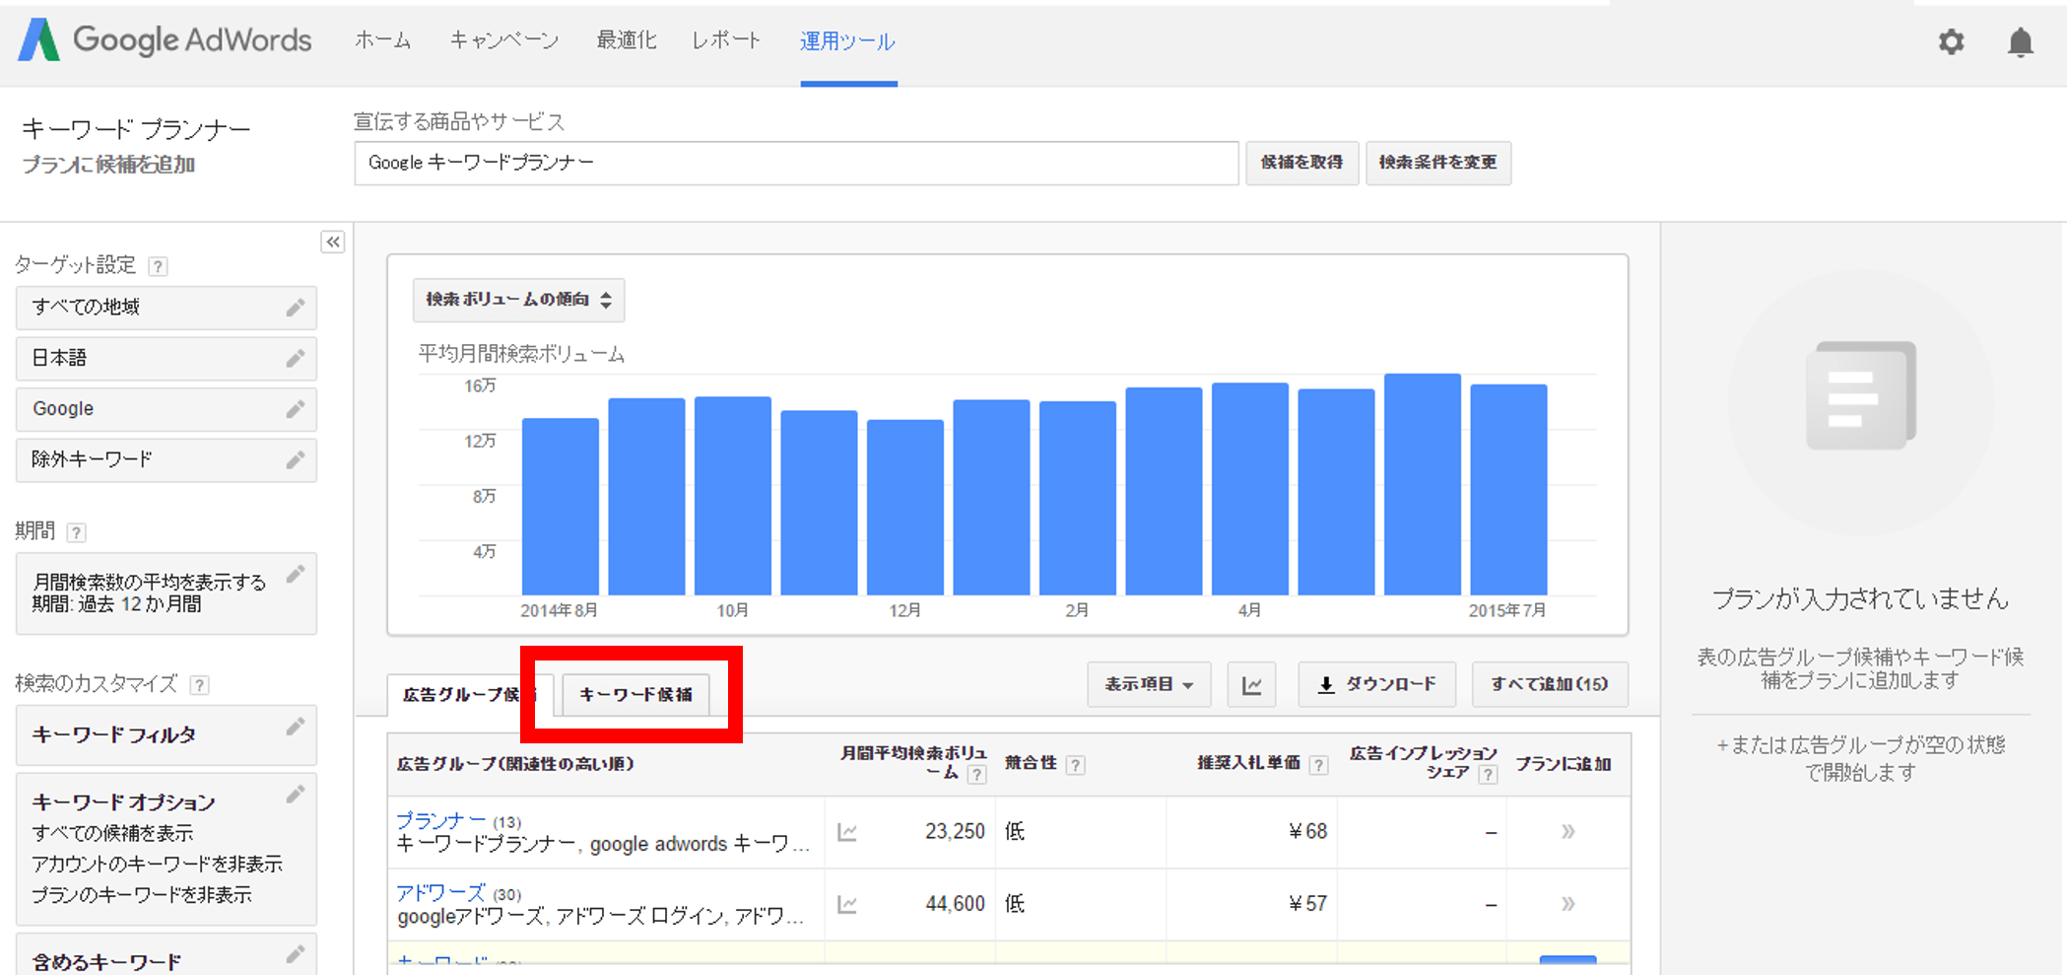Click the Google AdWords logo
2067x975 pixels.
pos(165,40)
